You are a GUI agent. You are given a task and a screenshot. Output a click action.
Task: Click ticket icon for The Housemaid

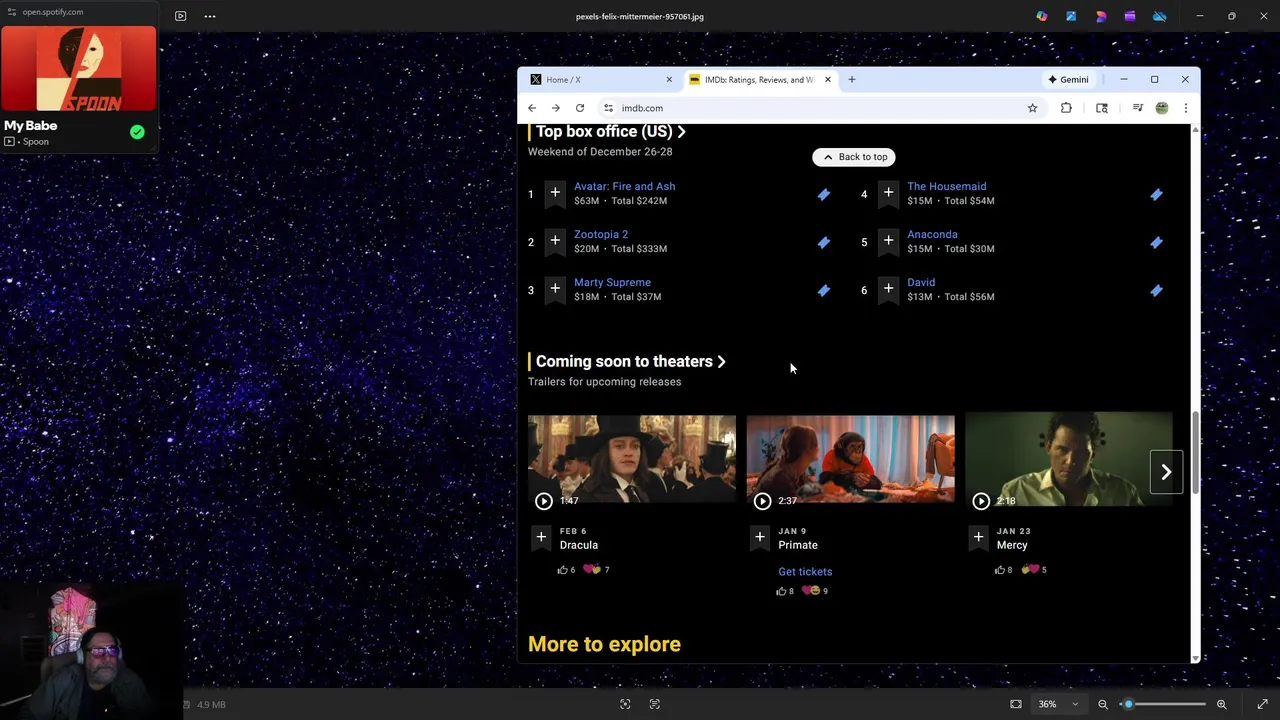point(1156,195)
